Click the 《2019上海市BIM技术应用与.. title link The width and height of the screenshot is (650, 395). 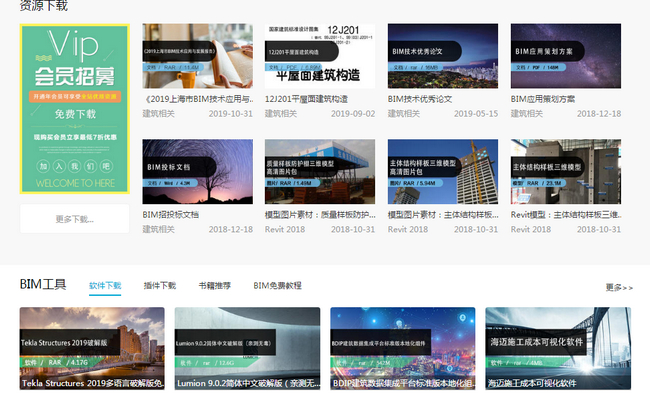198,99
